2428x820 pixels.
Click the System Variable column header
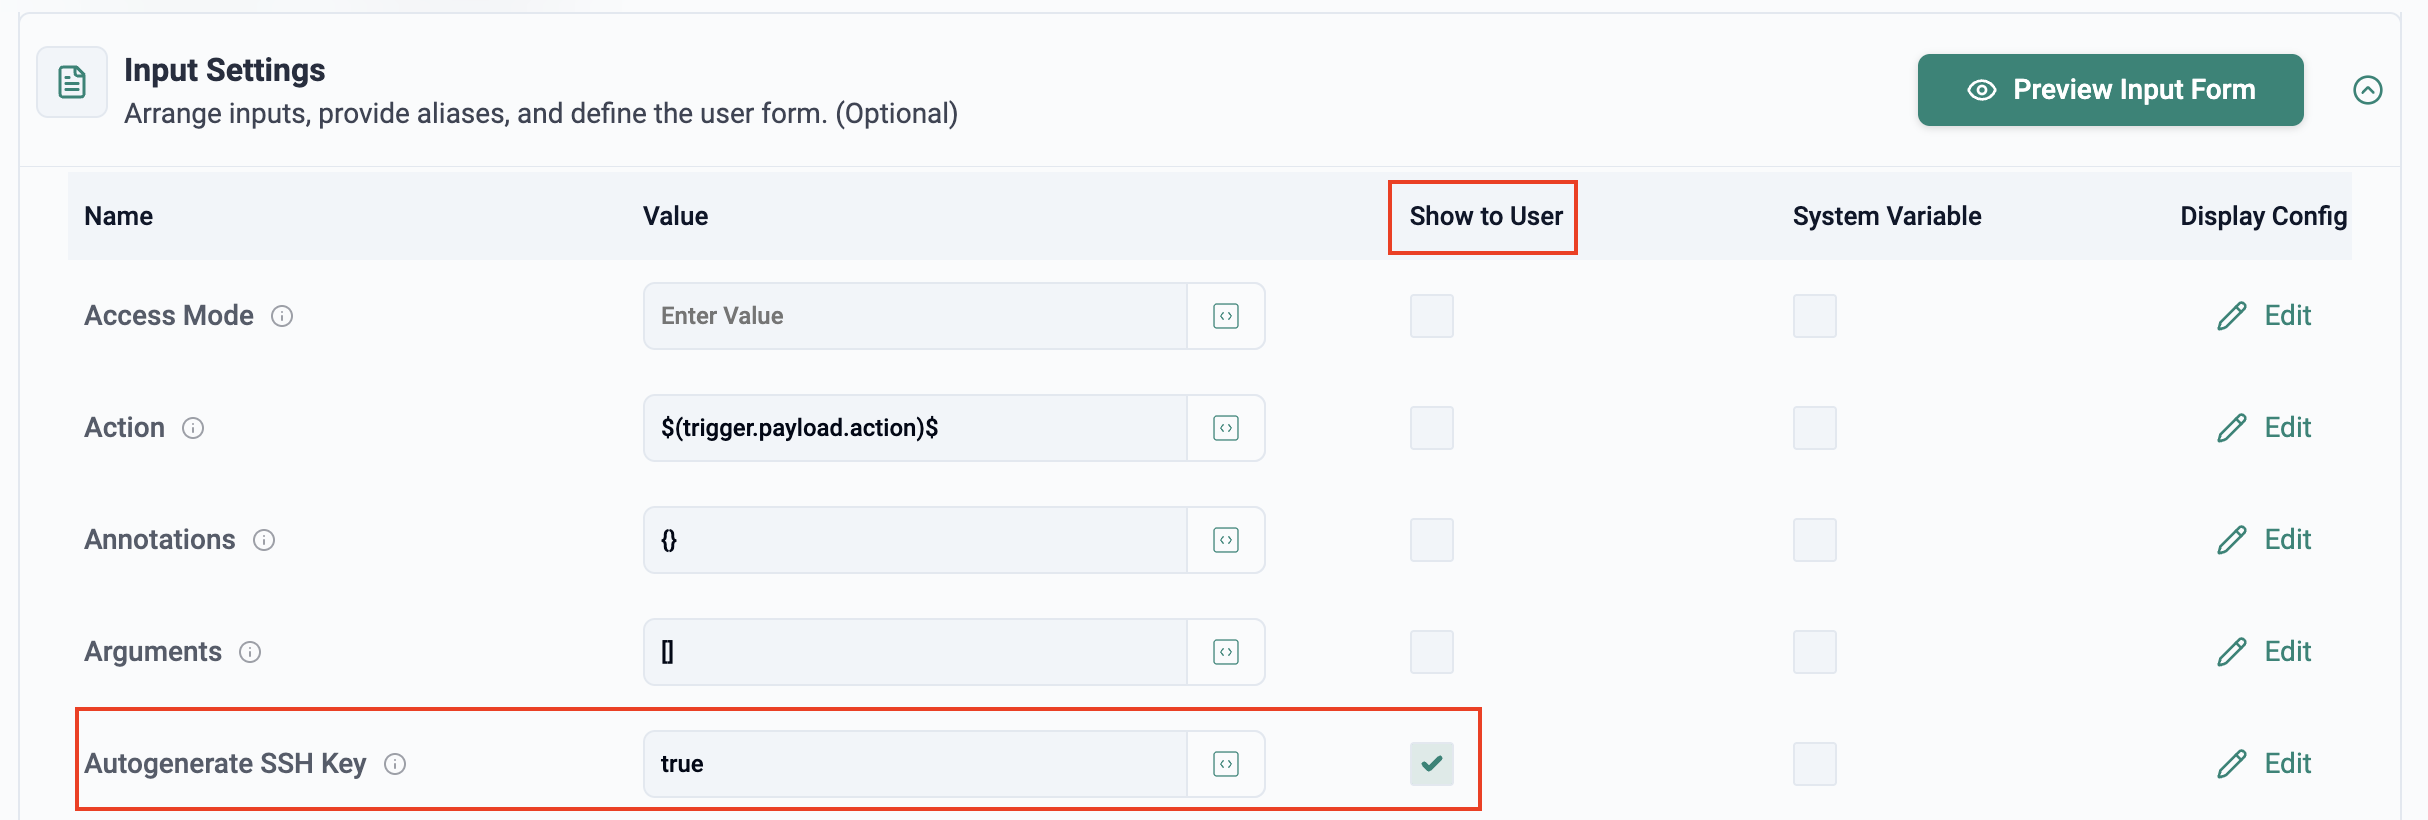tap(1886, 216)
